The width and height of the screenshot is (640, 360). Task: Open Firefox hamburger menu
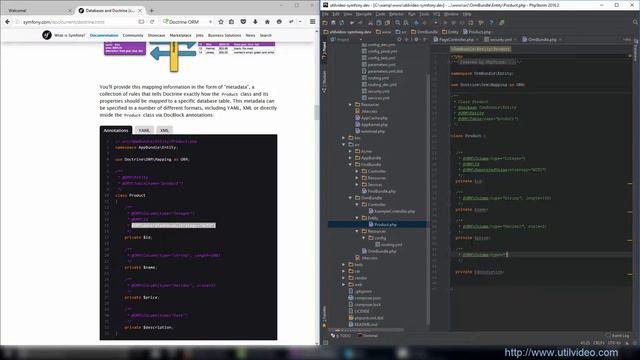(x=313, y=22)
